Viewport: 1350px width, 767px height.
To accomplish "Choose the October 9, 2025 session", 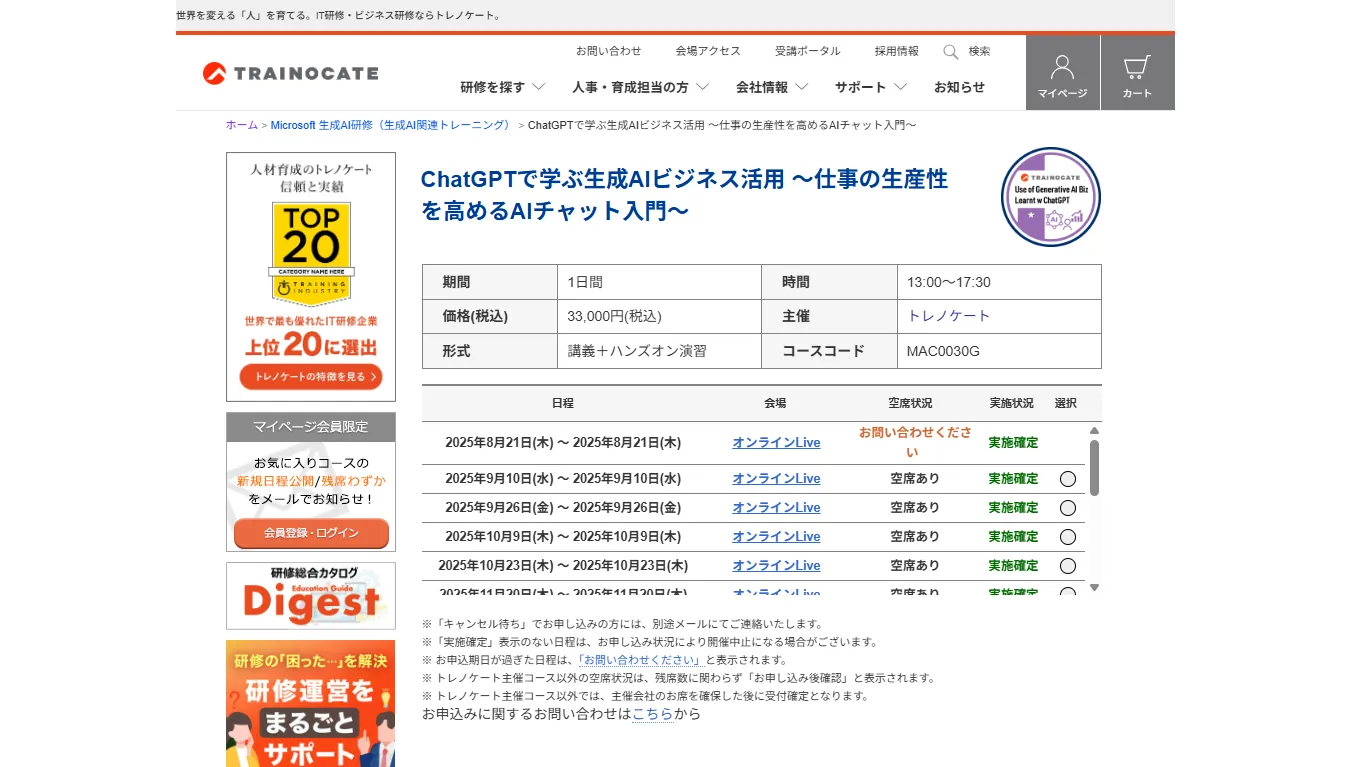I will pyautogui.click(x=1067, y=537).
